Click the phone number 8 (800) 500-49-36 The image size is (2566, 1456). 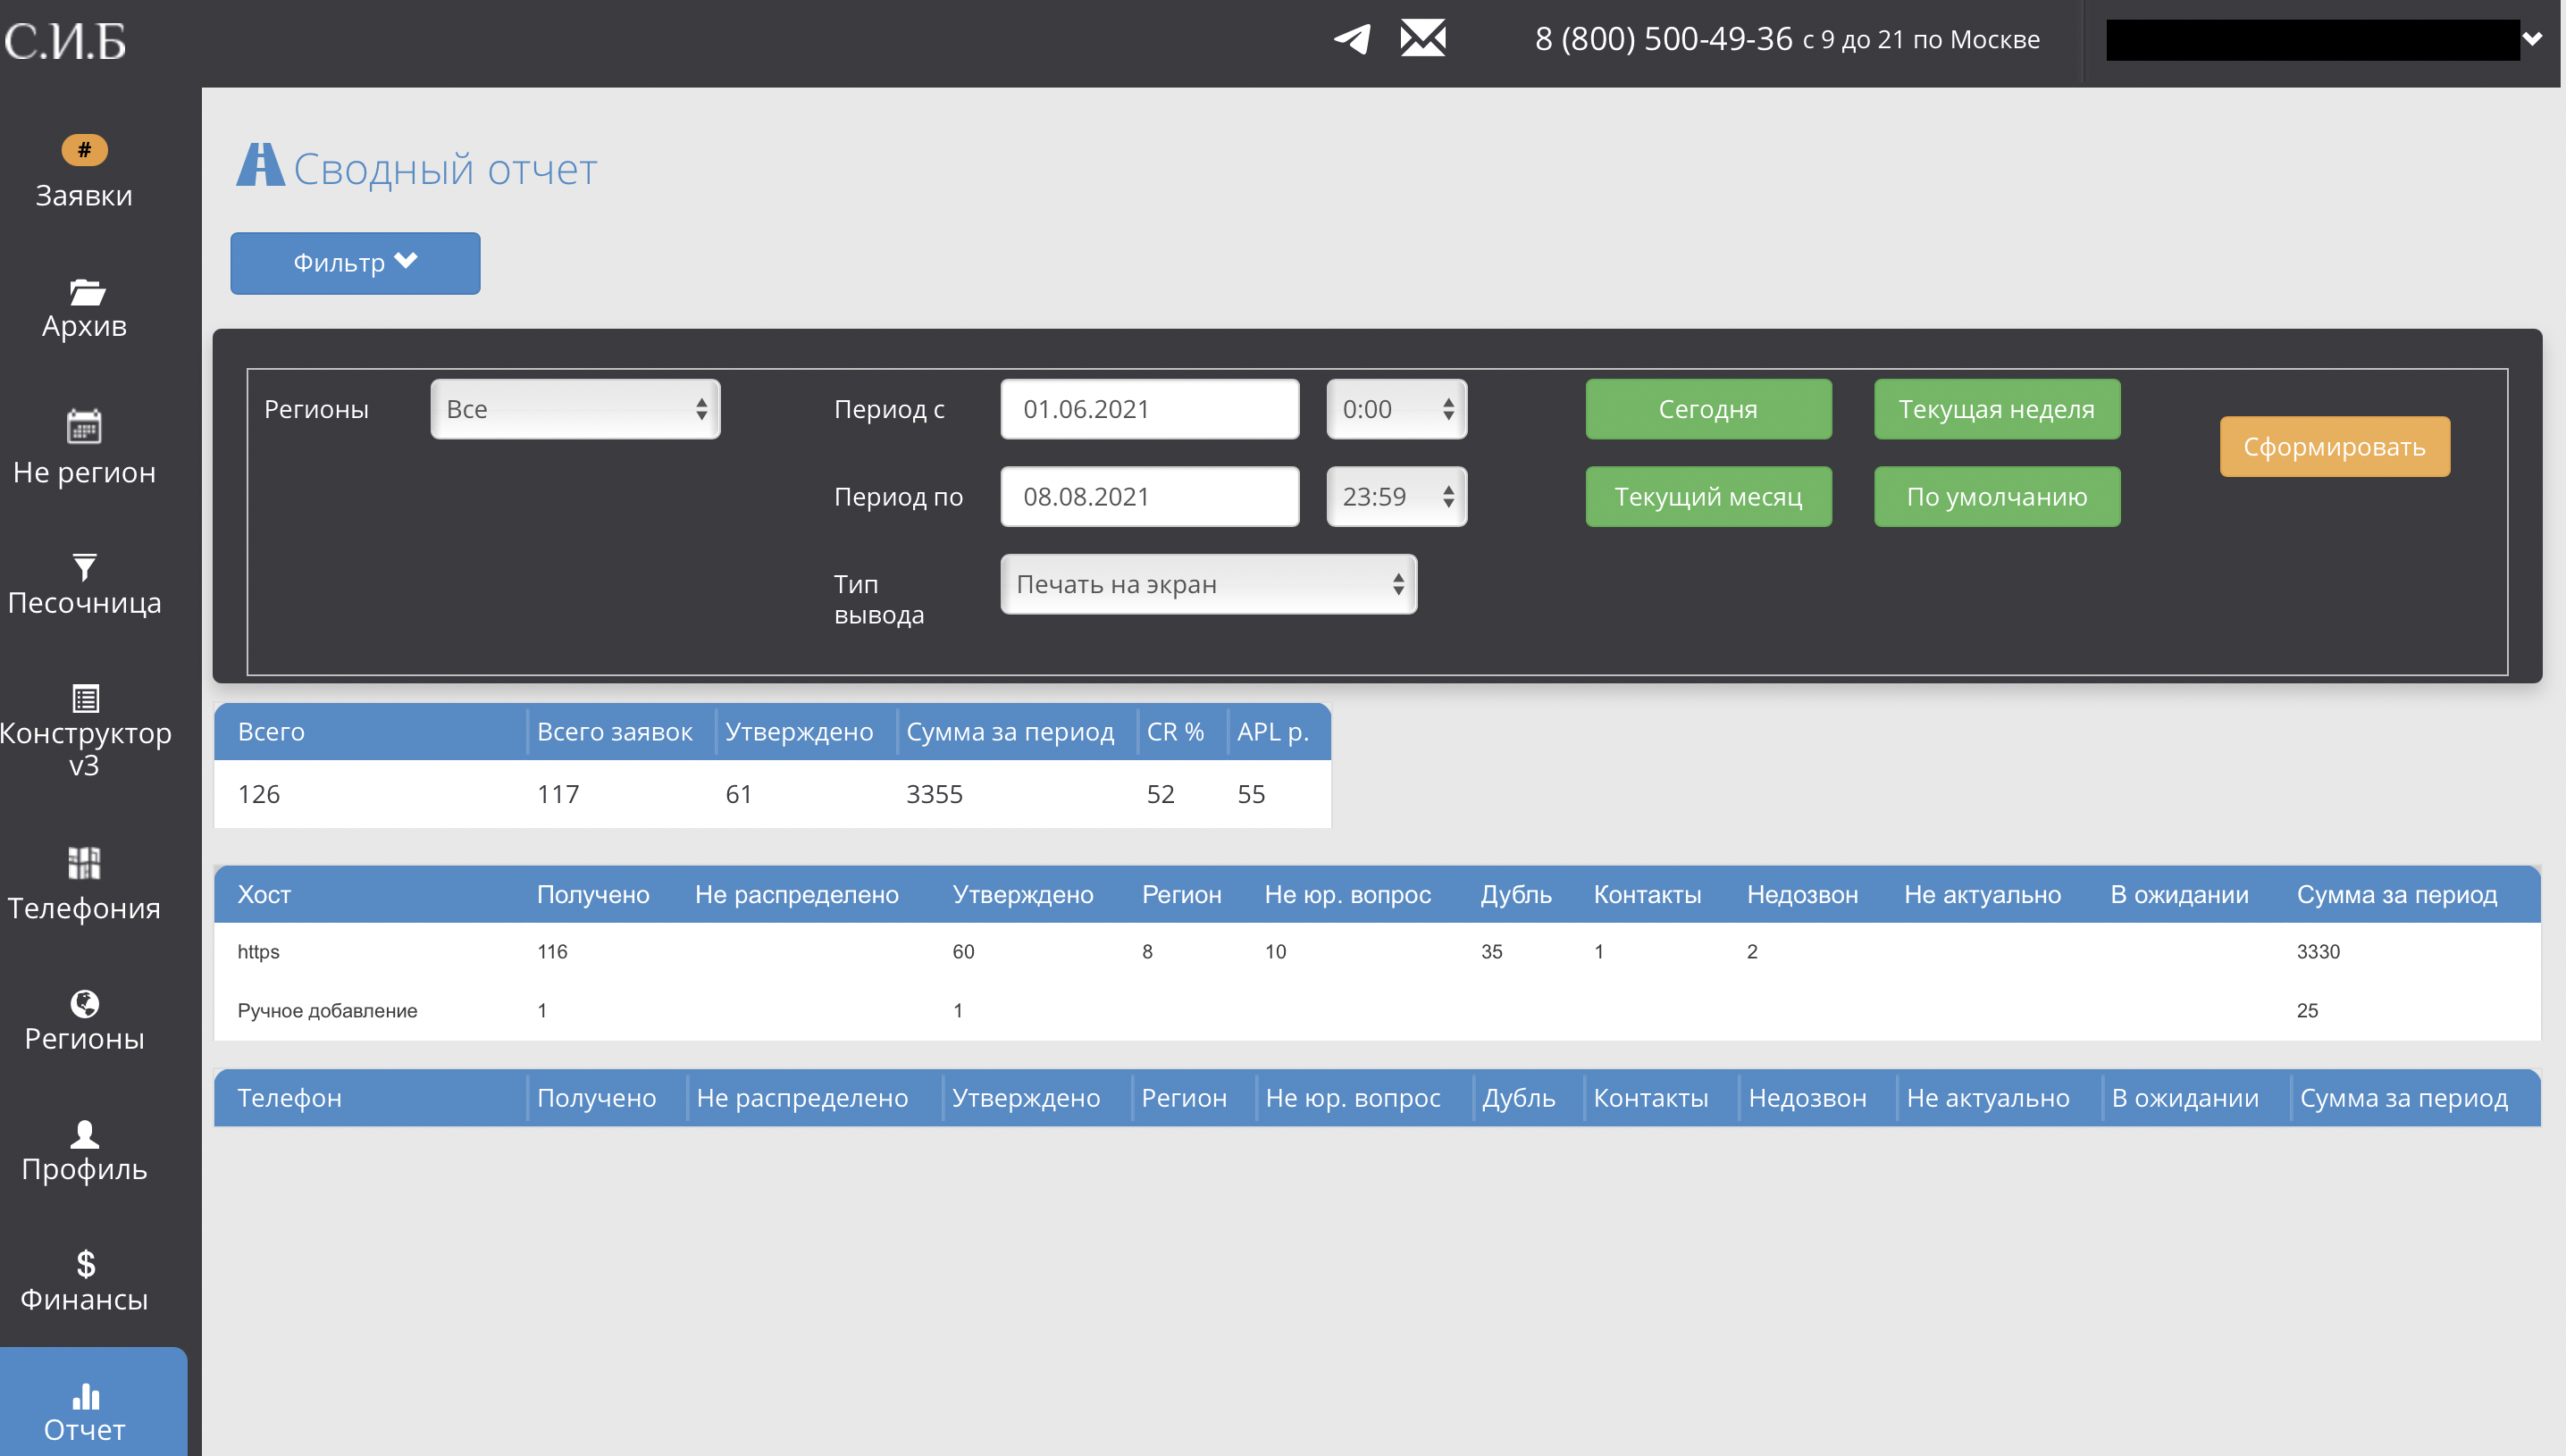(x=1663, y=39)
